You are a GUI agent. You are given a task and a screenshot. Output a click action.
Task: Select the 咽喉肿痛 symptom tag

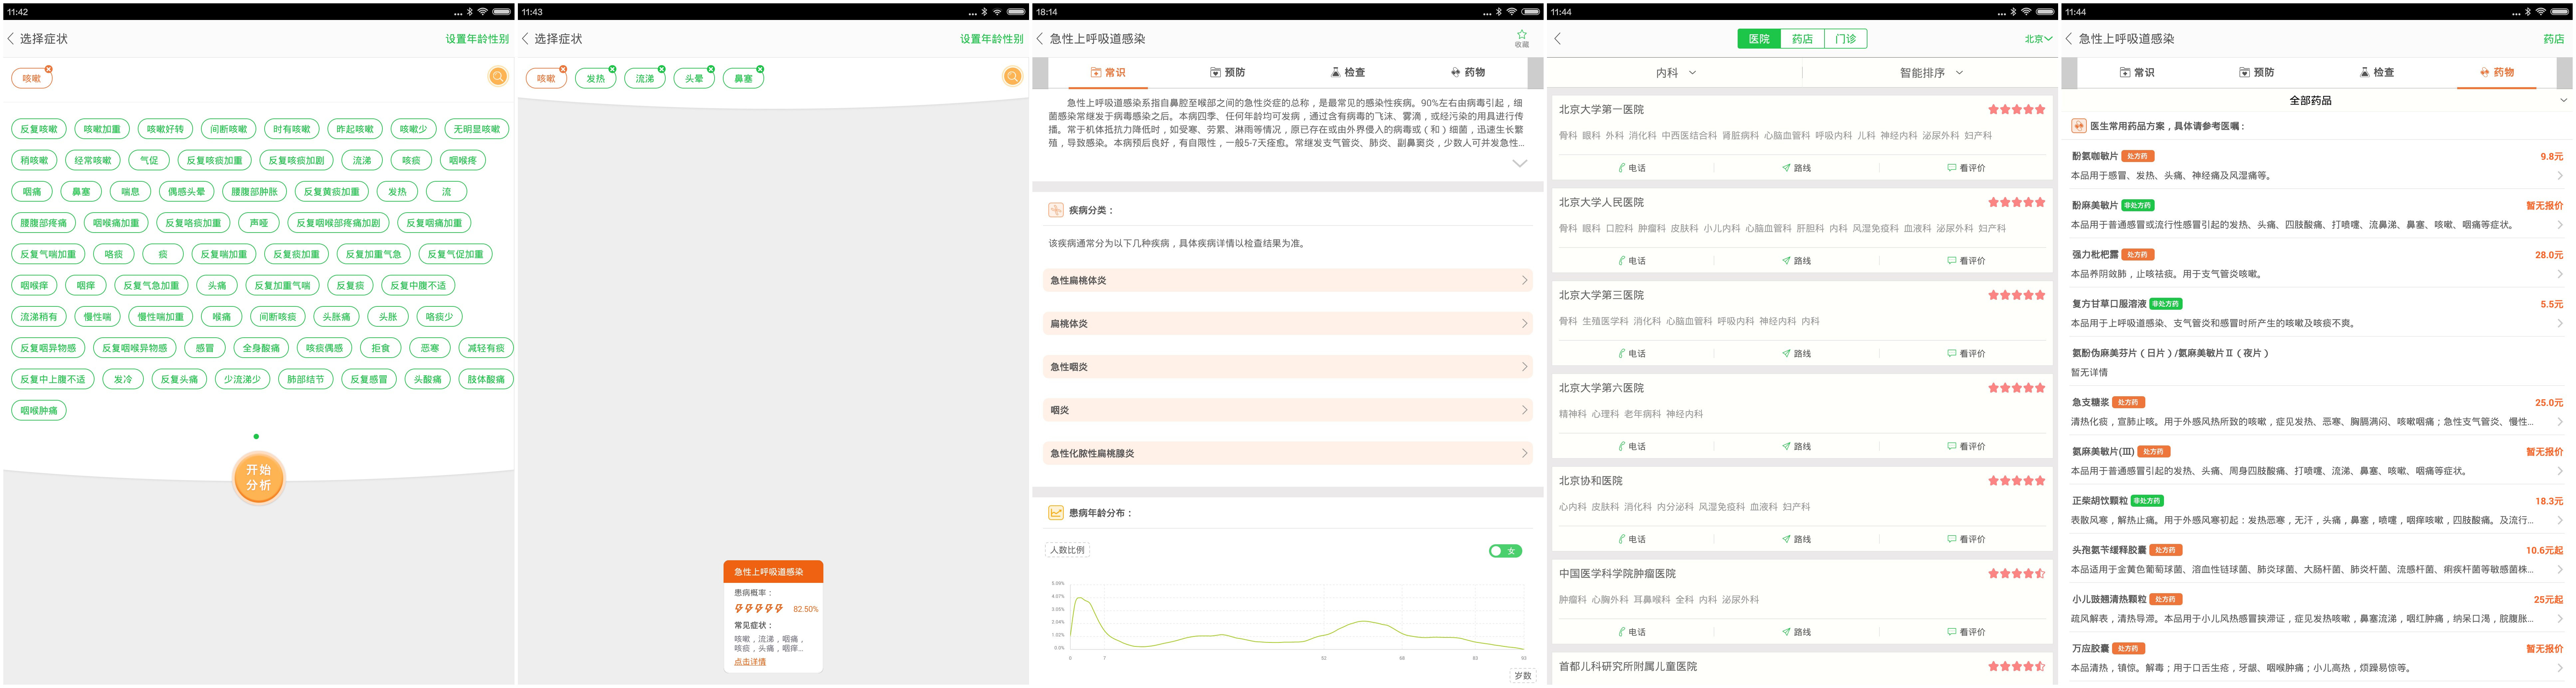point(39,410)
